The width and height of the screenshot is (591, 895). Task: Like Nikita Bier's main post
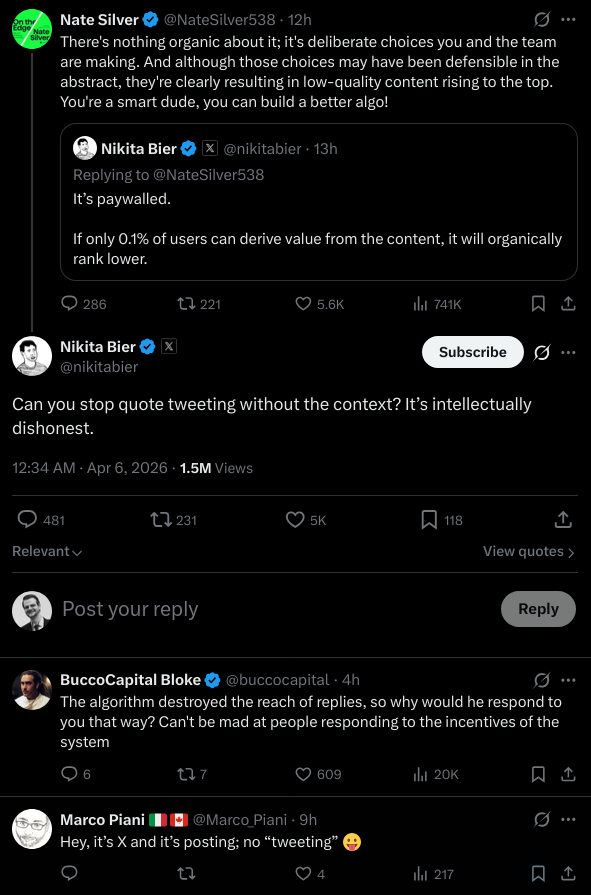pos(294,519)
